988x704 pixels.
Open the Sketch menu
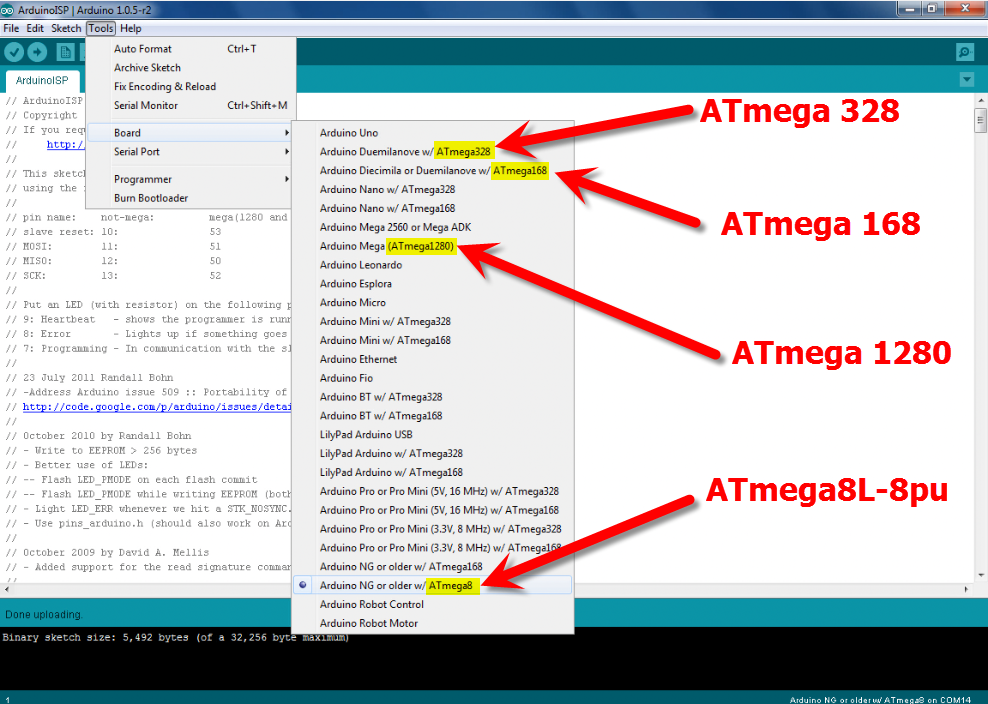(65, 28)
